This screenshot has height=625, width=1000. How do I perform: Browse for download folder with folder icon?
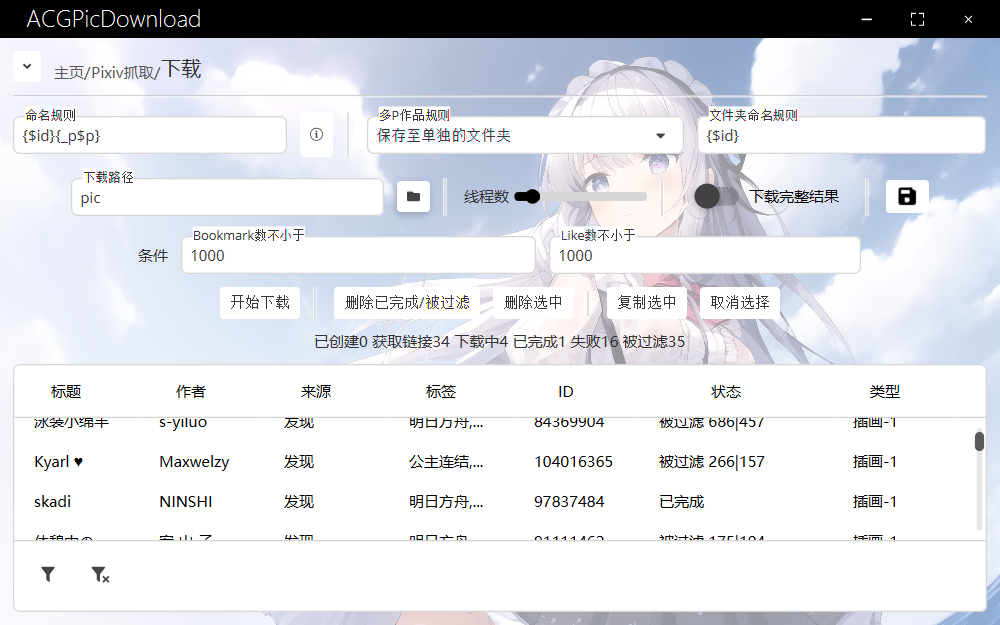[x=413, y=196]
